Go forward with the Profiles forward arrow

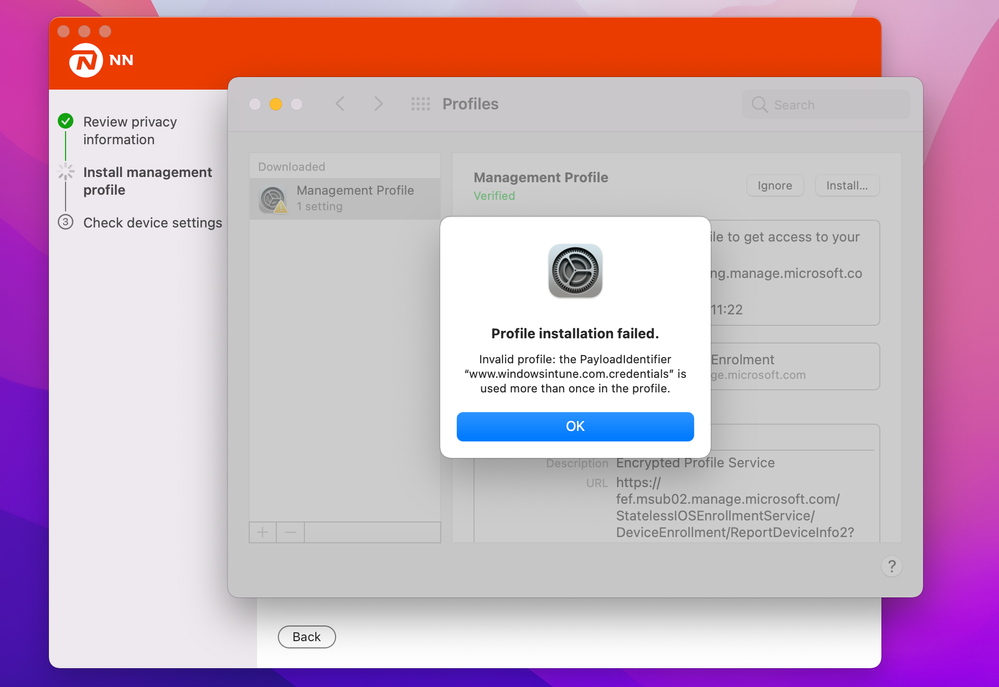coord(378,104)
